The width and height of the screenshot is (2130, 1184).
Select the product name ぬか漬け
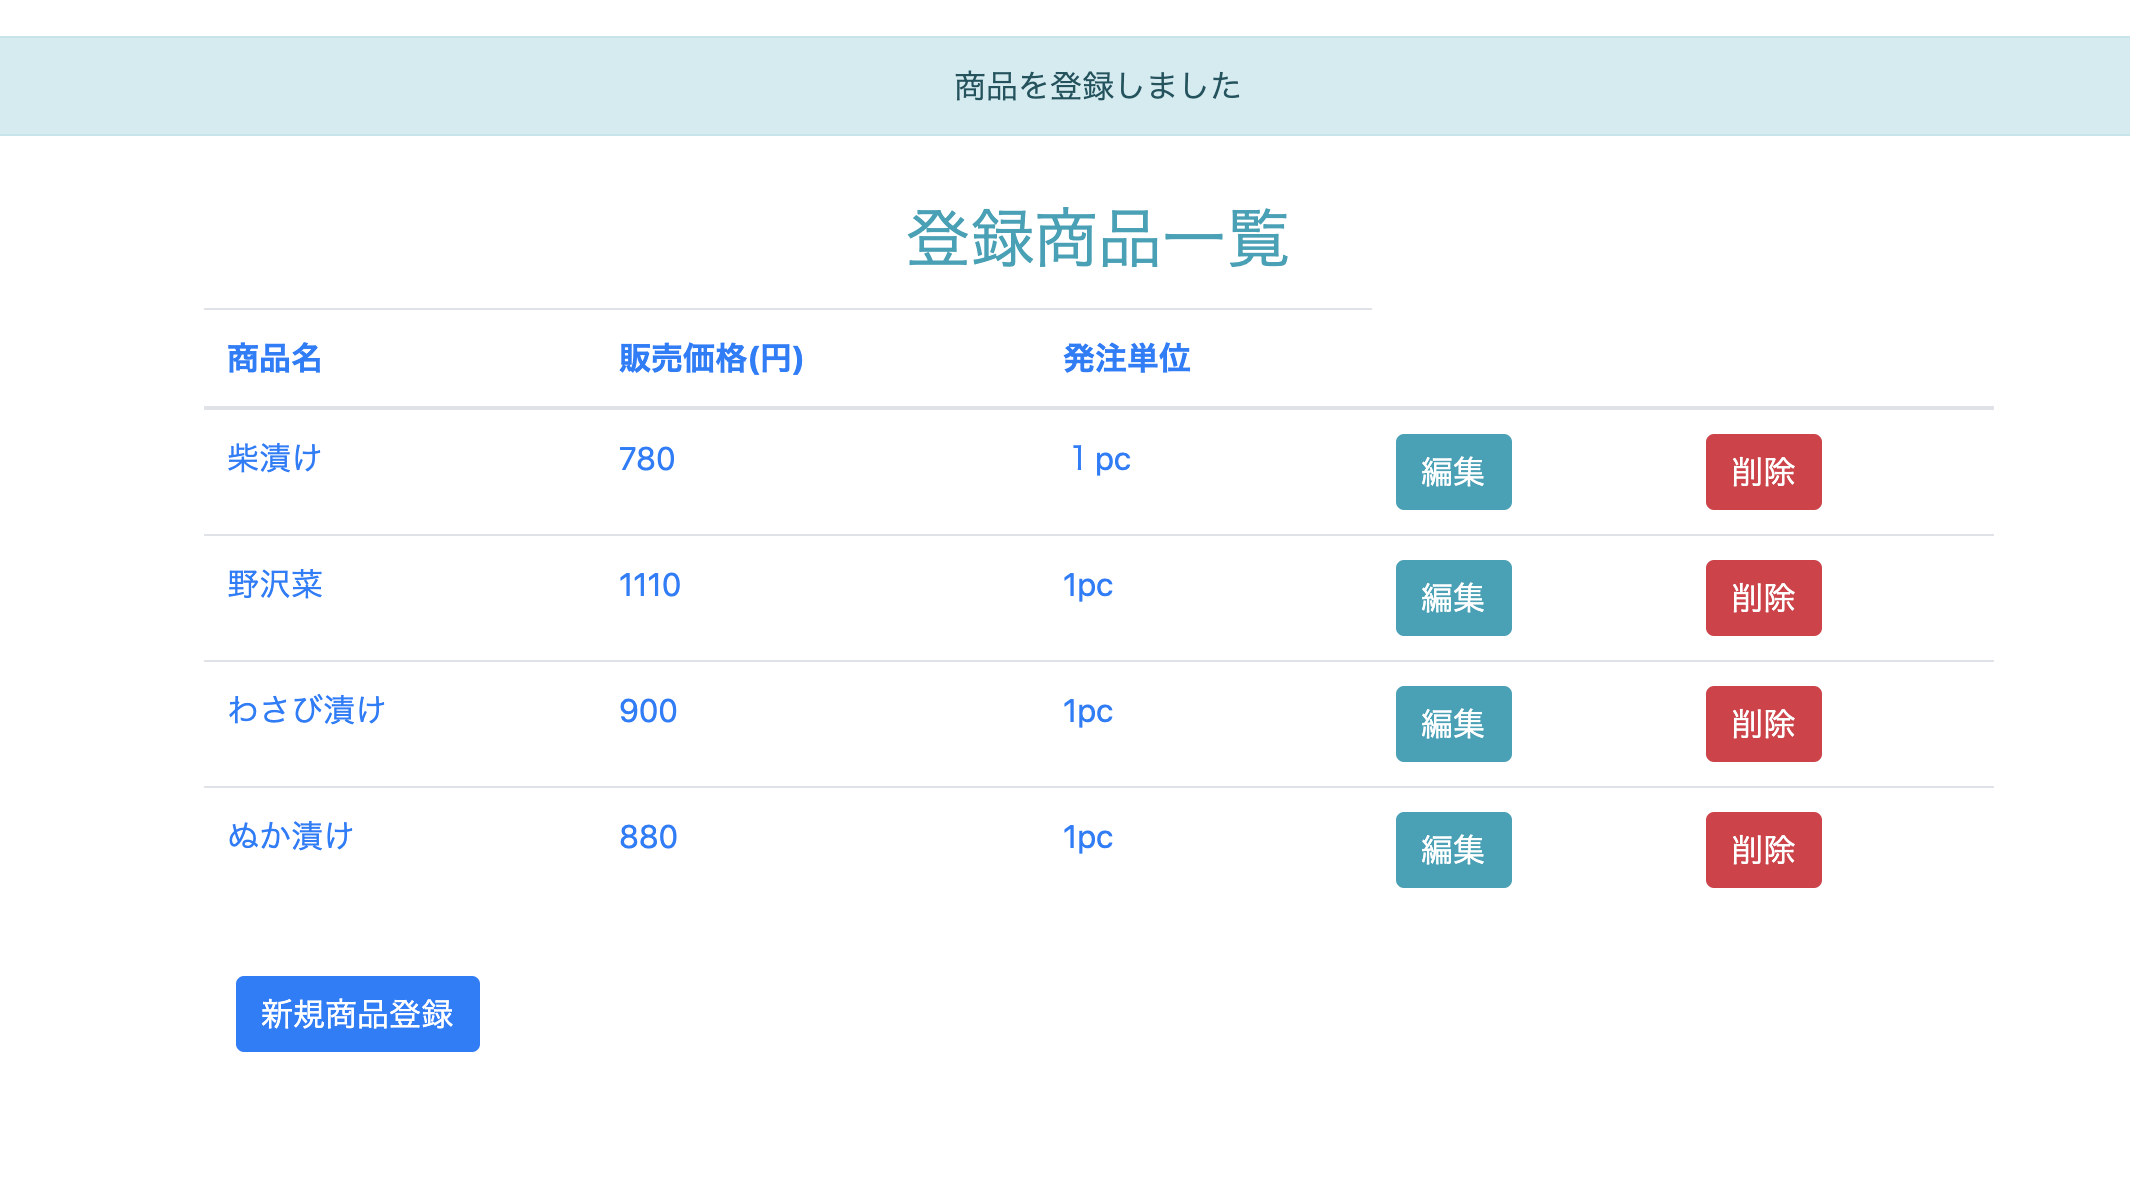(290, 837)
